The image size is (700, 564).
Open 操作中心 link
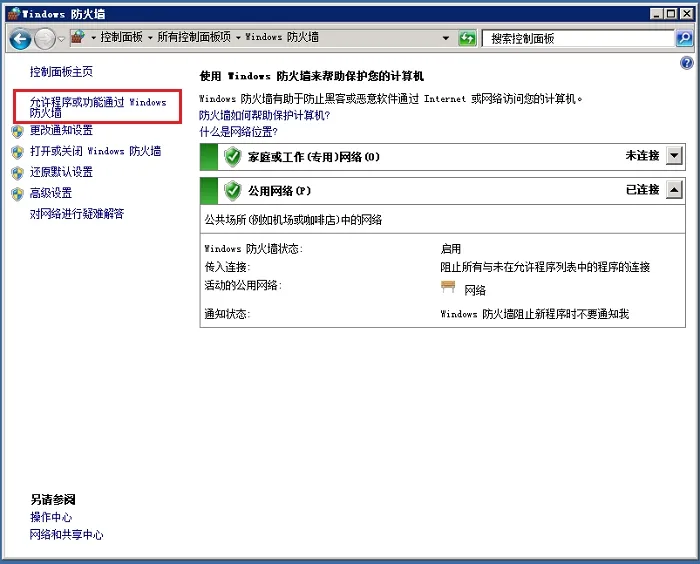coord(50,517)
